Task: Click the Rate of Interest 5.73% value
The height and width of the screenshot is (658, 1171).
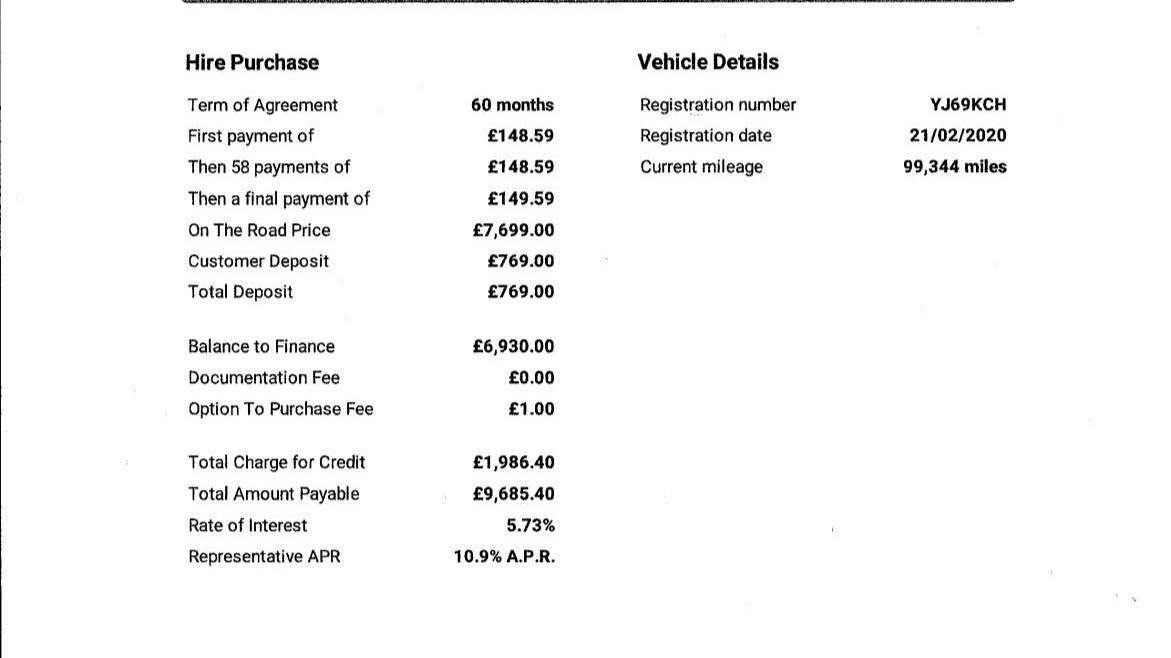Action: click(530, 526)
